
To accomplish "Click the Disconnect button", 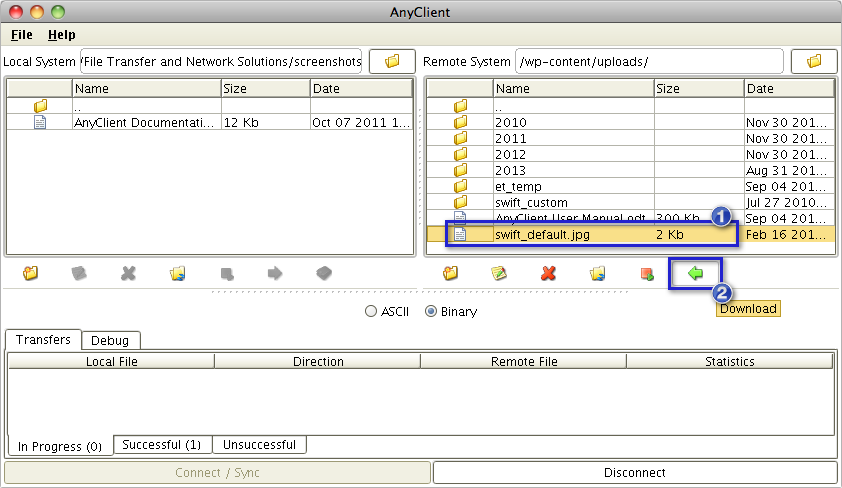I will pyautogui.click(x=635, y=472).
